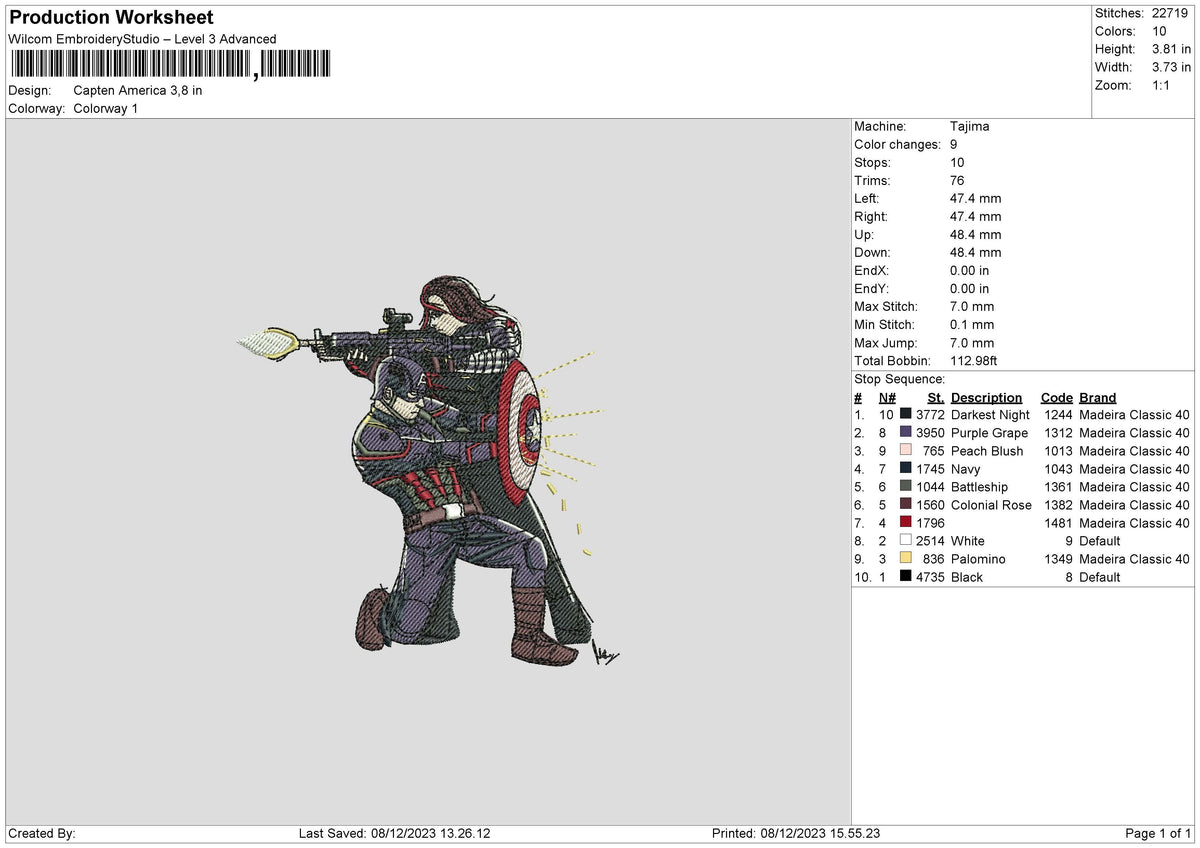Screen dimensions: 1200x848
Task: Click the 'Peach Blush' description
Action: click(987, 450)
